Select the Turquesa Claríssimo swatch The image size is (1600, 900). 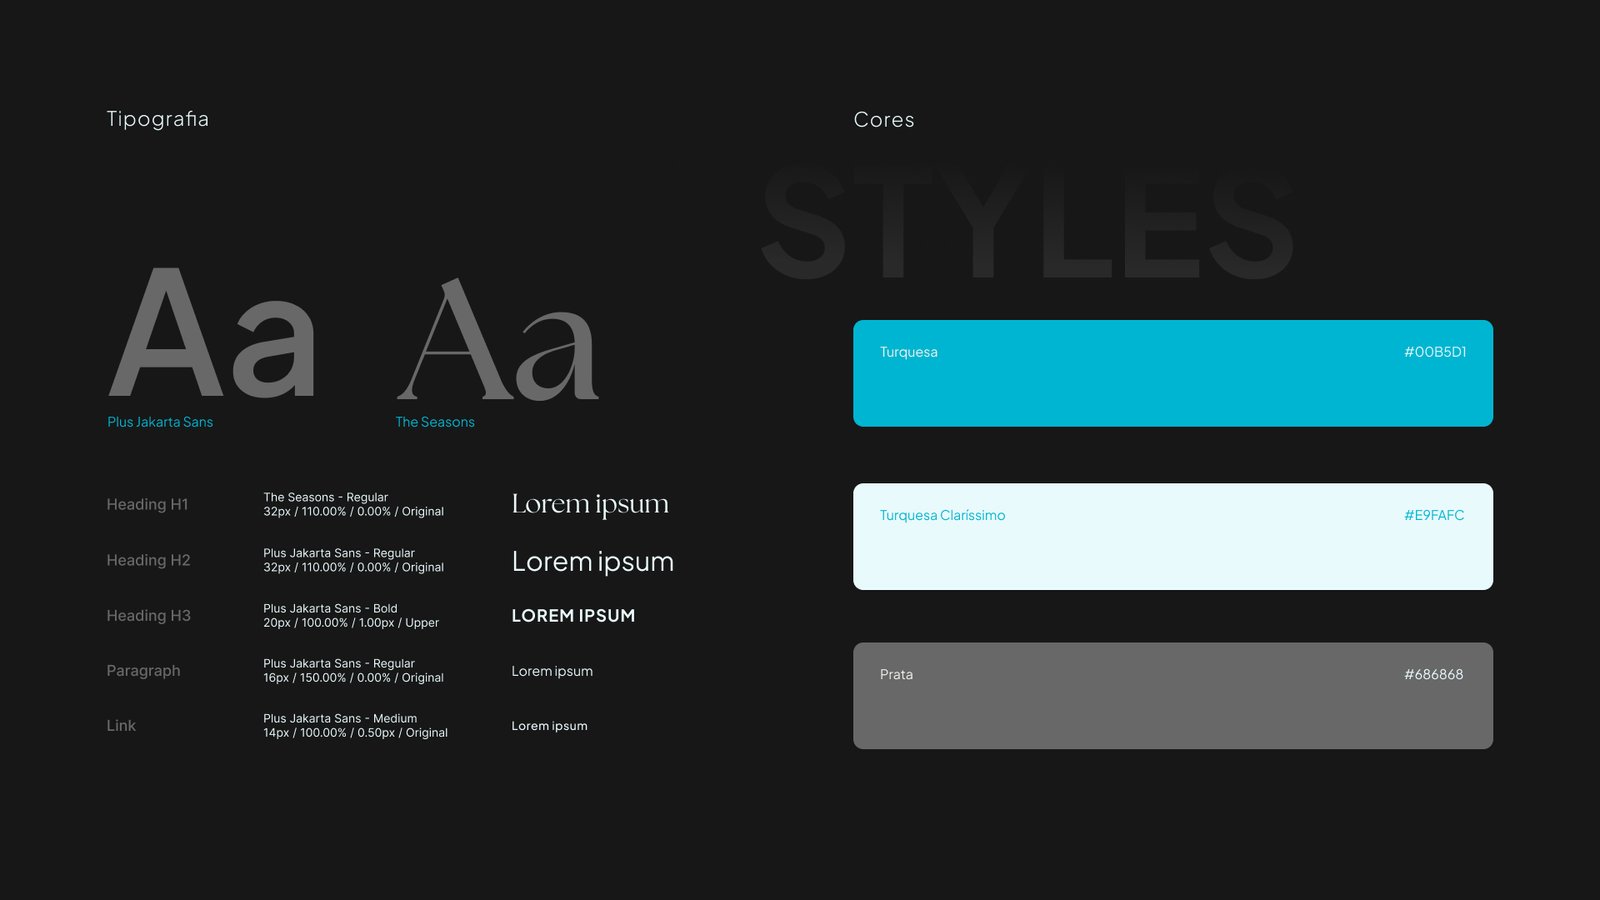pyautogui.click(x=1172, y=548)
